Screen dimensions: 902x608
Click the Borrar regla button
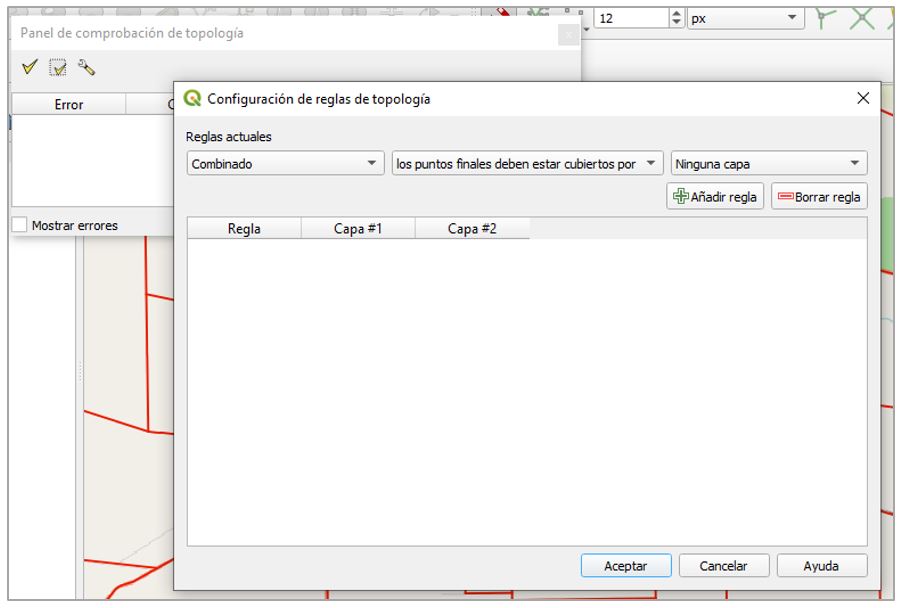(x=819, y=197)
